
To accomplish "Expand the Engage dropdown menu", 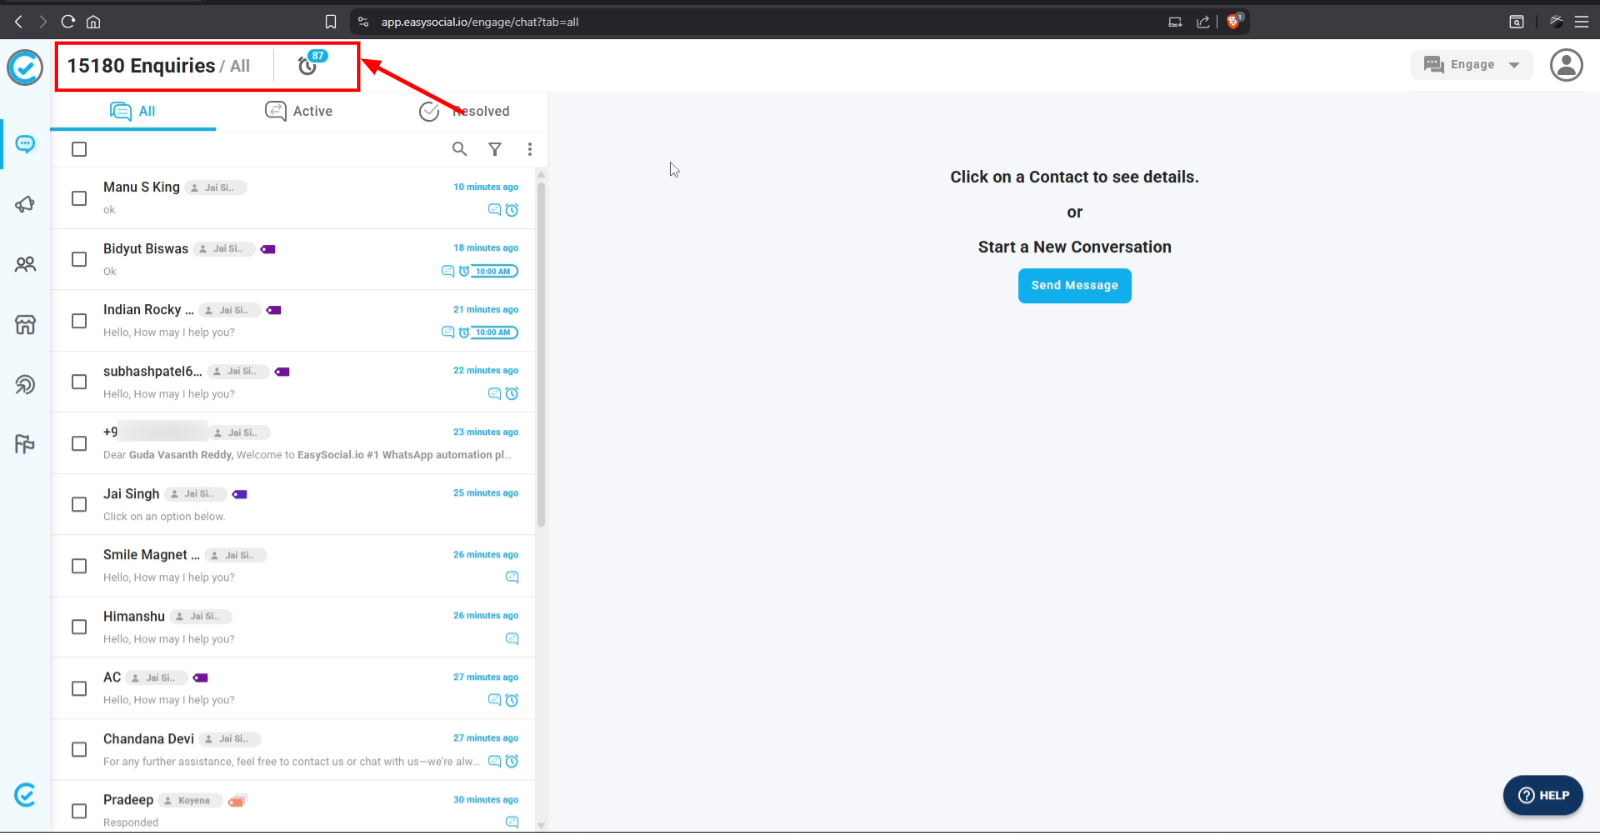I will [1471, 65].
